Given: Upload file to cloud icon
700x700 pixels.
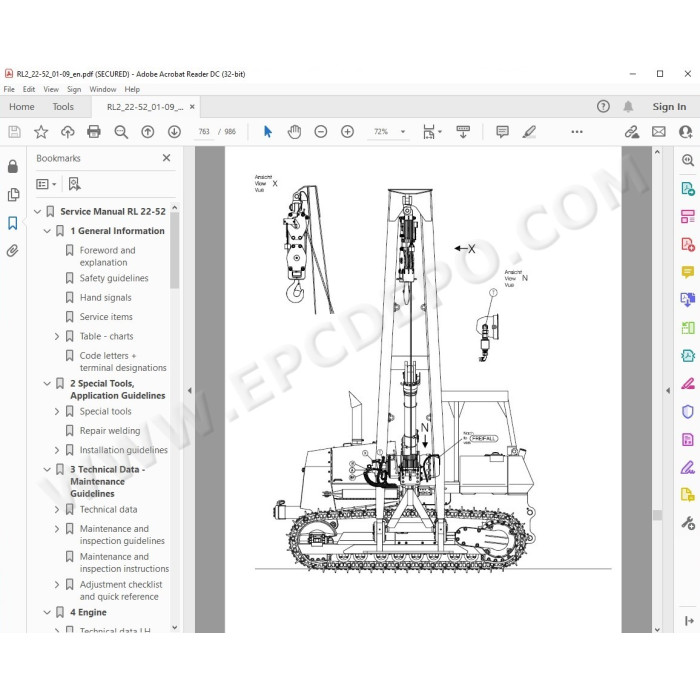Looking at the screenshot, I should click(x=67, y=132).
